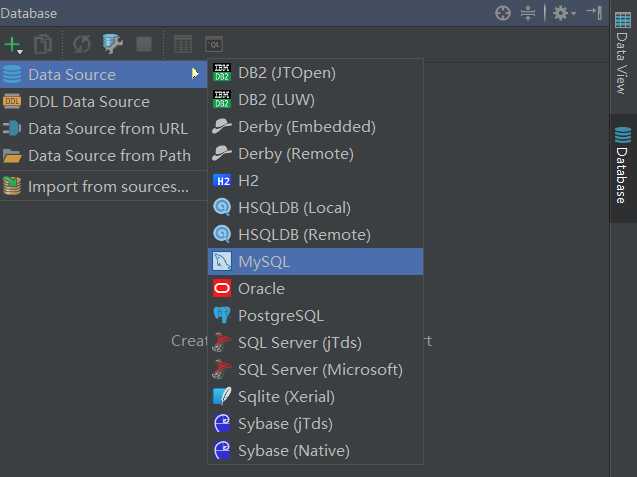Image resolution: width=637 pixels, height=477 pixels.
Task: Click the MySQL dolphin icon
Action: [222, 261]
